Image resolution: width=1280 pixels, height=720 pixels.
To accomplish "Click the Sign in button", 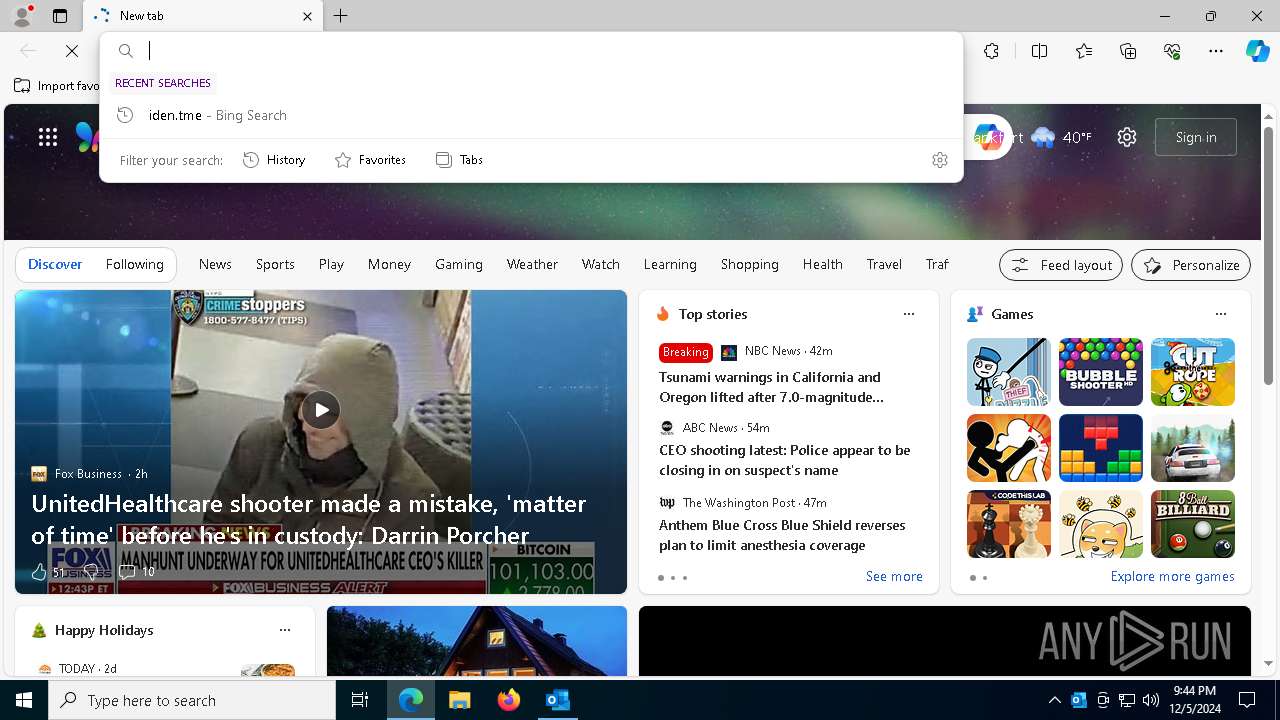I will click(1196, 137).
